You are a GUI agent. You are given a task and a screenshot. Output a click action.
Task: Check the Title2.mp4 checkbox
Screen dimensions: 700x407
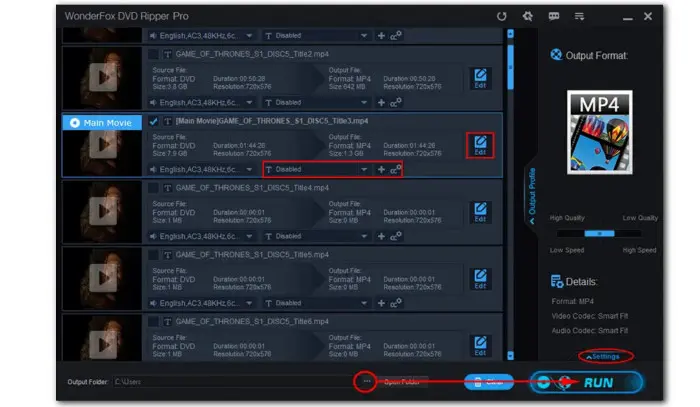153,54
